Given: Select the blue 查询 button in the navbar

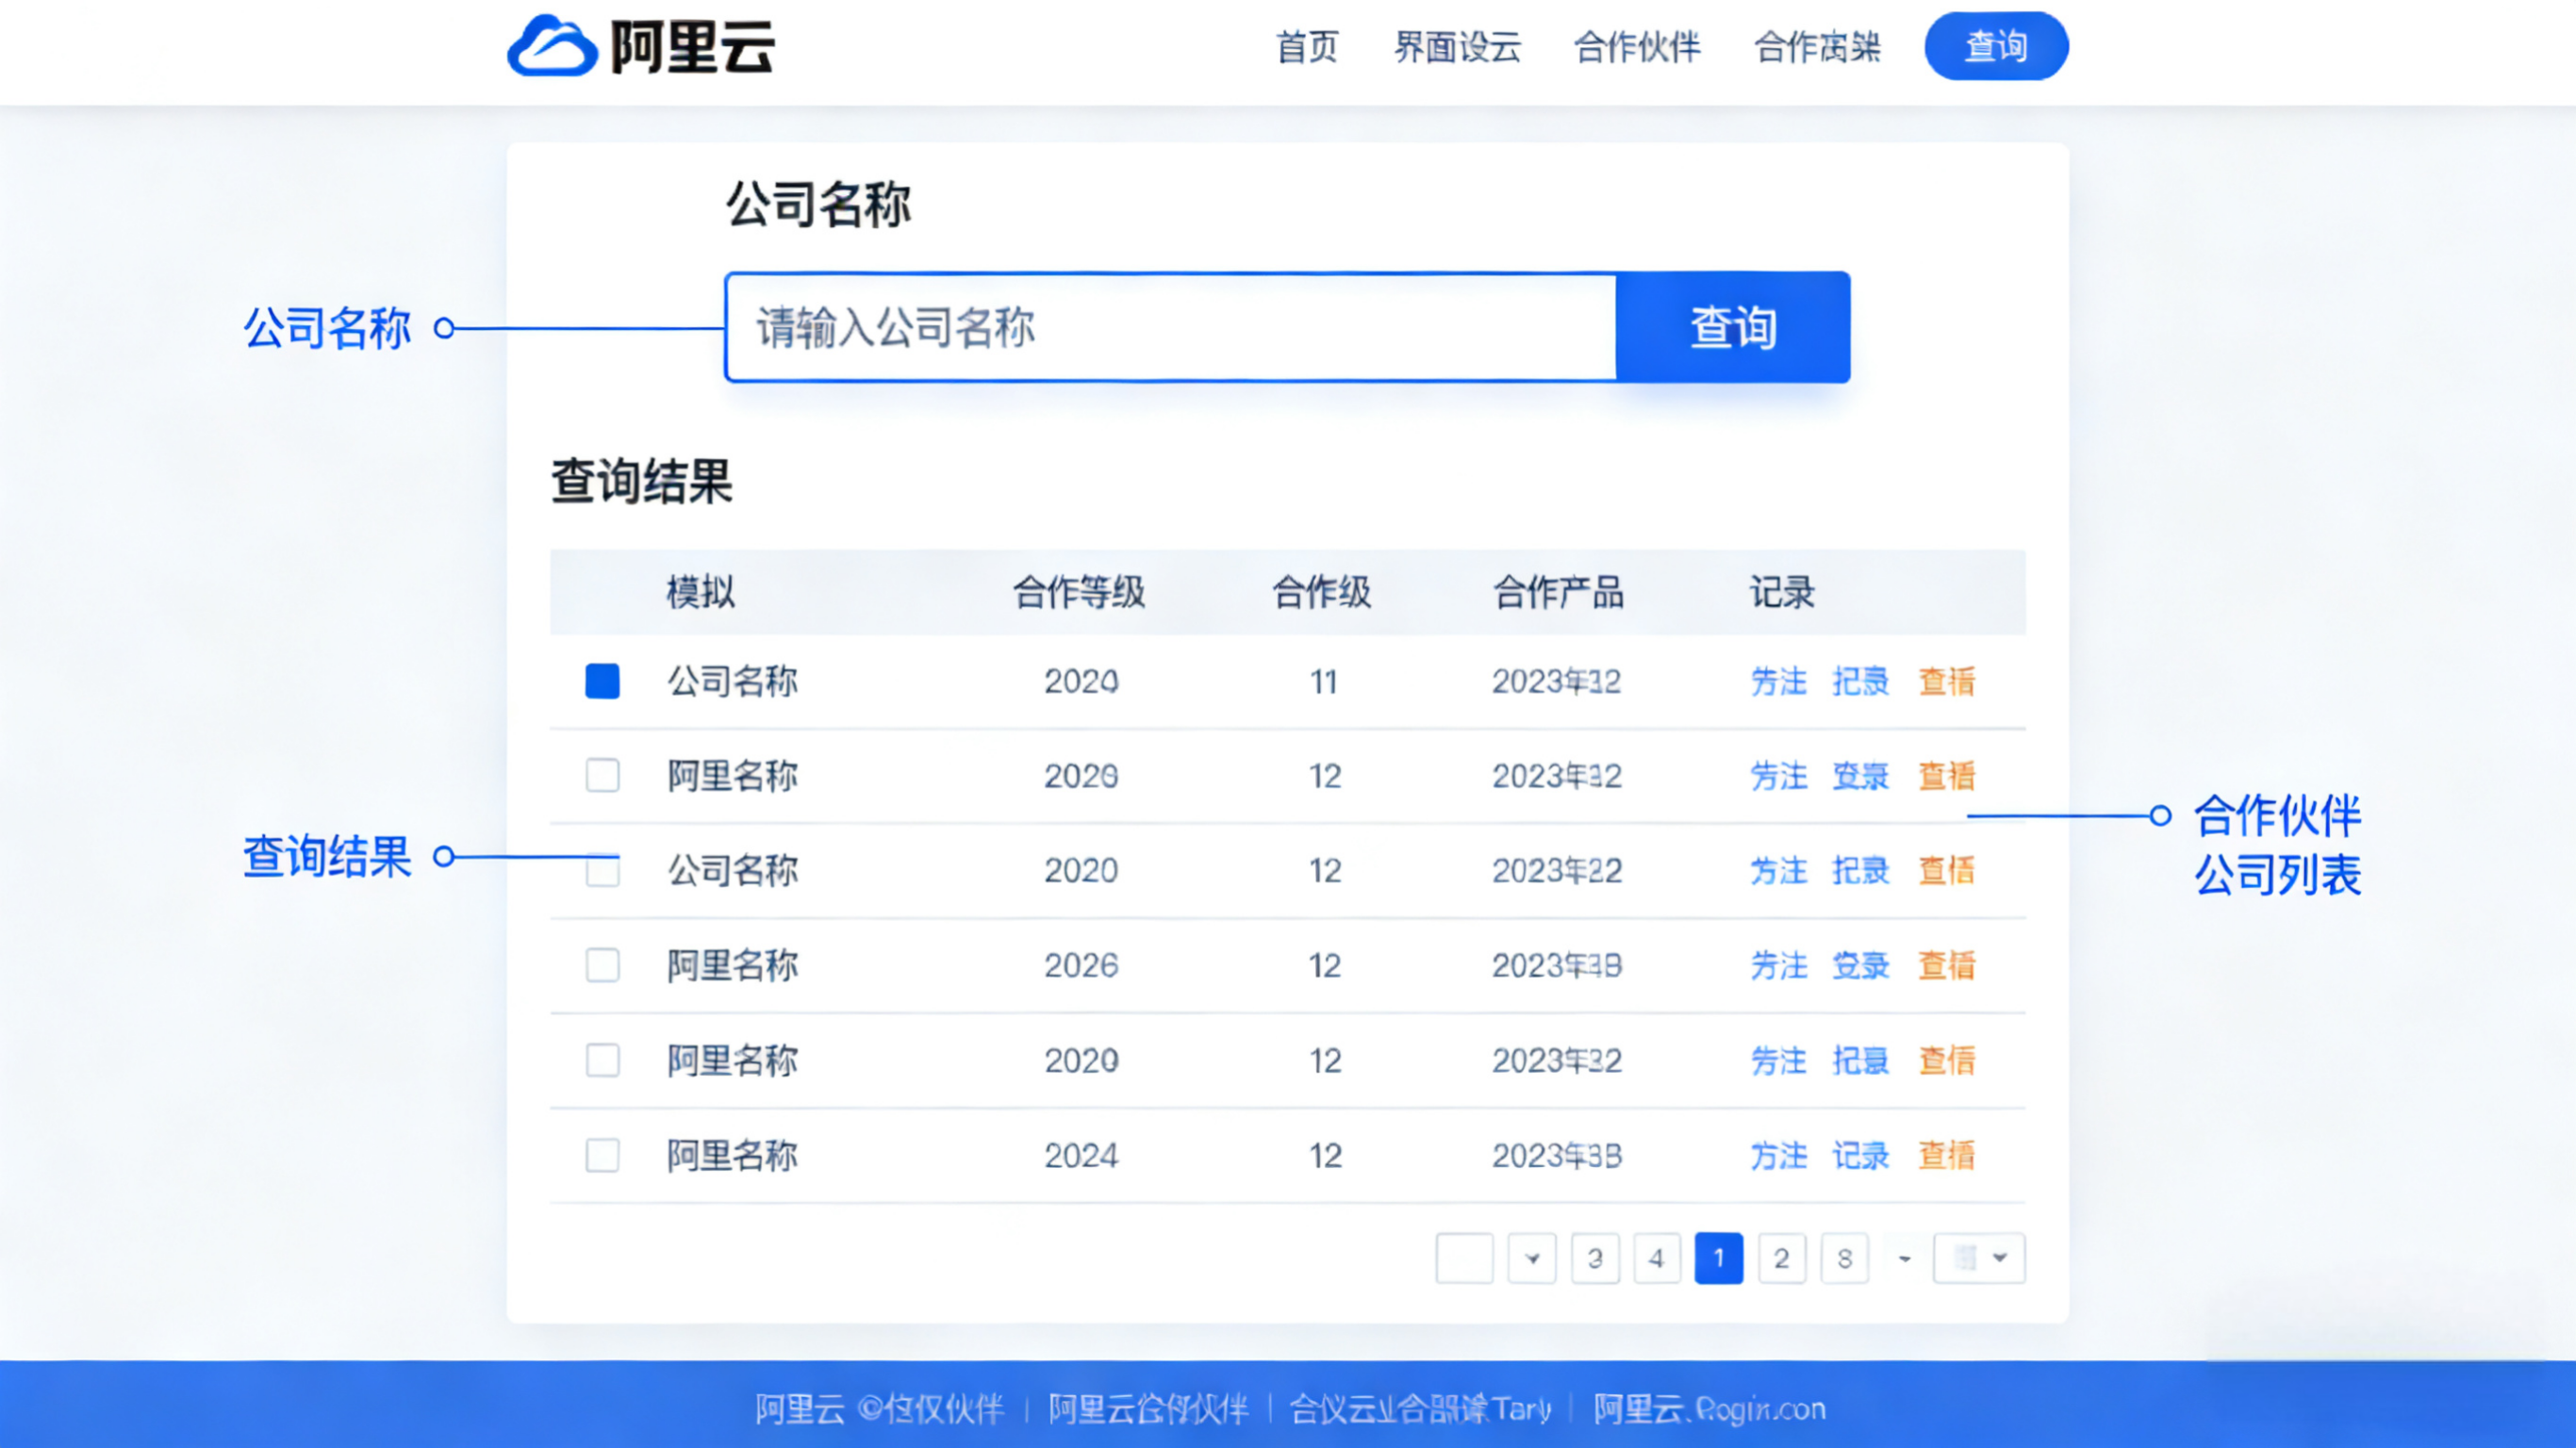Looking at the screenshot, I should tap(1996, 45).
